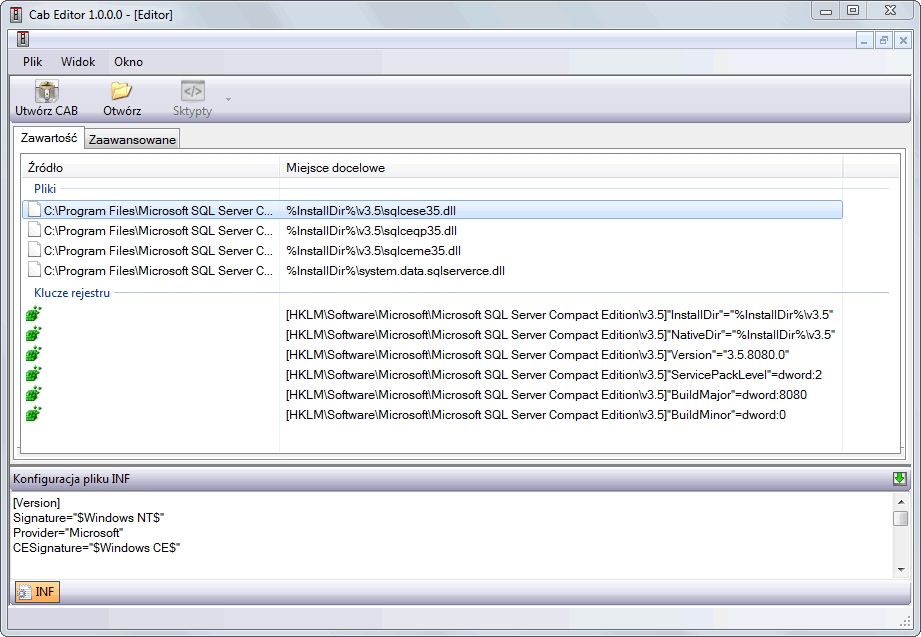921x637 pixels.
Task: Click destination %InstallDir%\v3.5\sqlceqp35.dll
Action: tap(372, 230)
